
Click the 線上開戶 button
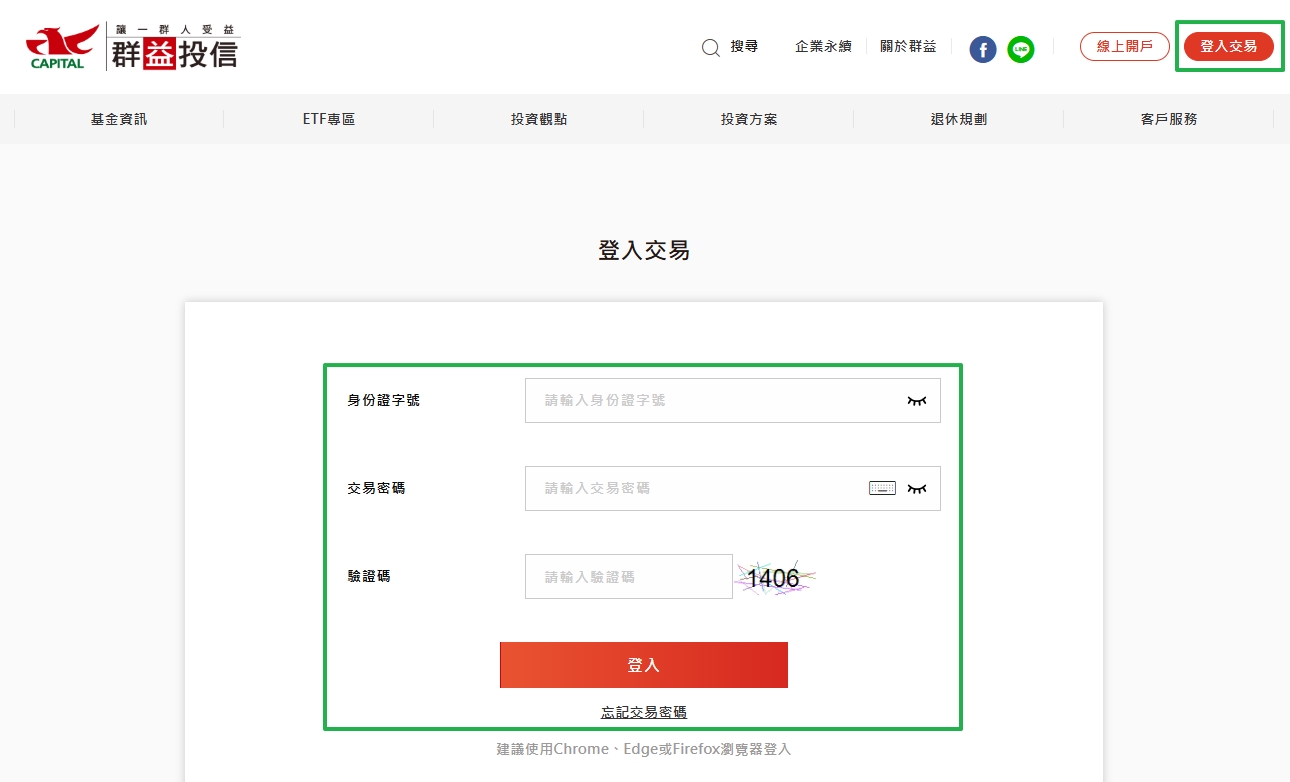coord(1124,46)
